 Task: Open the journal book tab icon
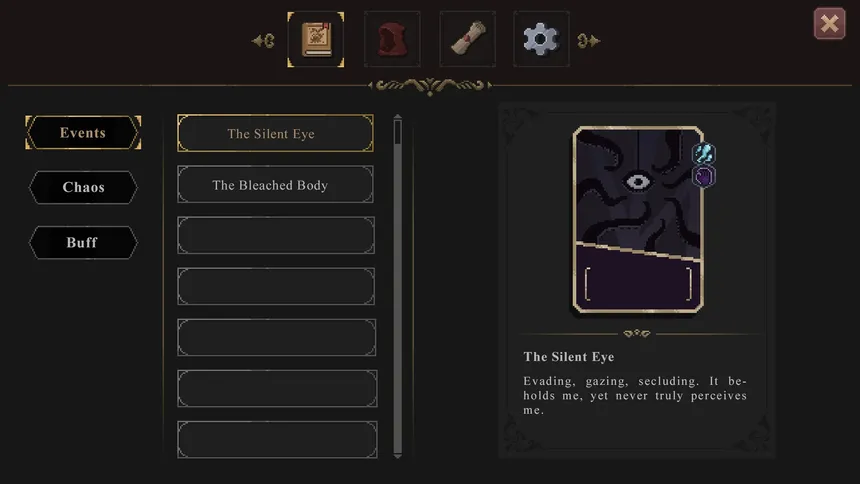316,40
